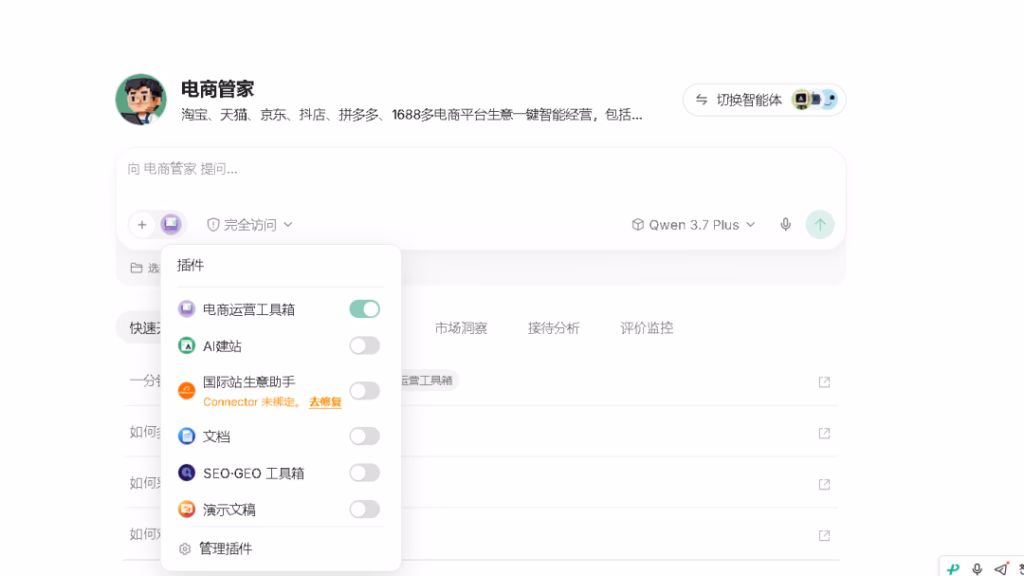Click the agent description starting with 淘宝、天猫

coord(412,115)
